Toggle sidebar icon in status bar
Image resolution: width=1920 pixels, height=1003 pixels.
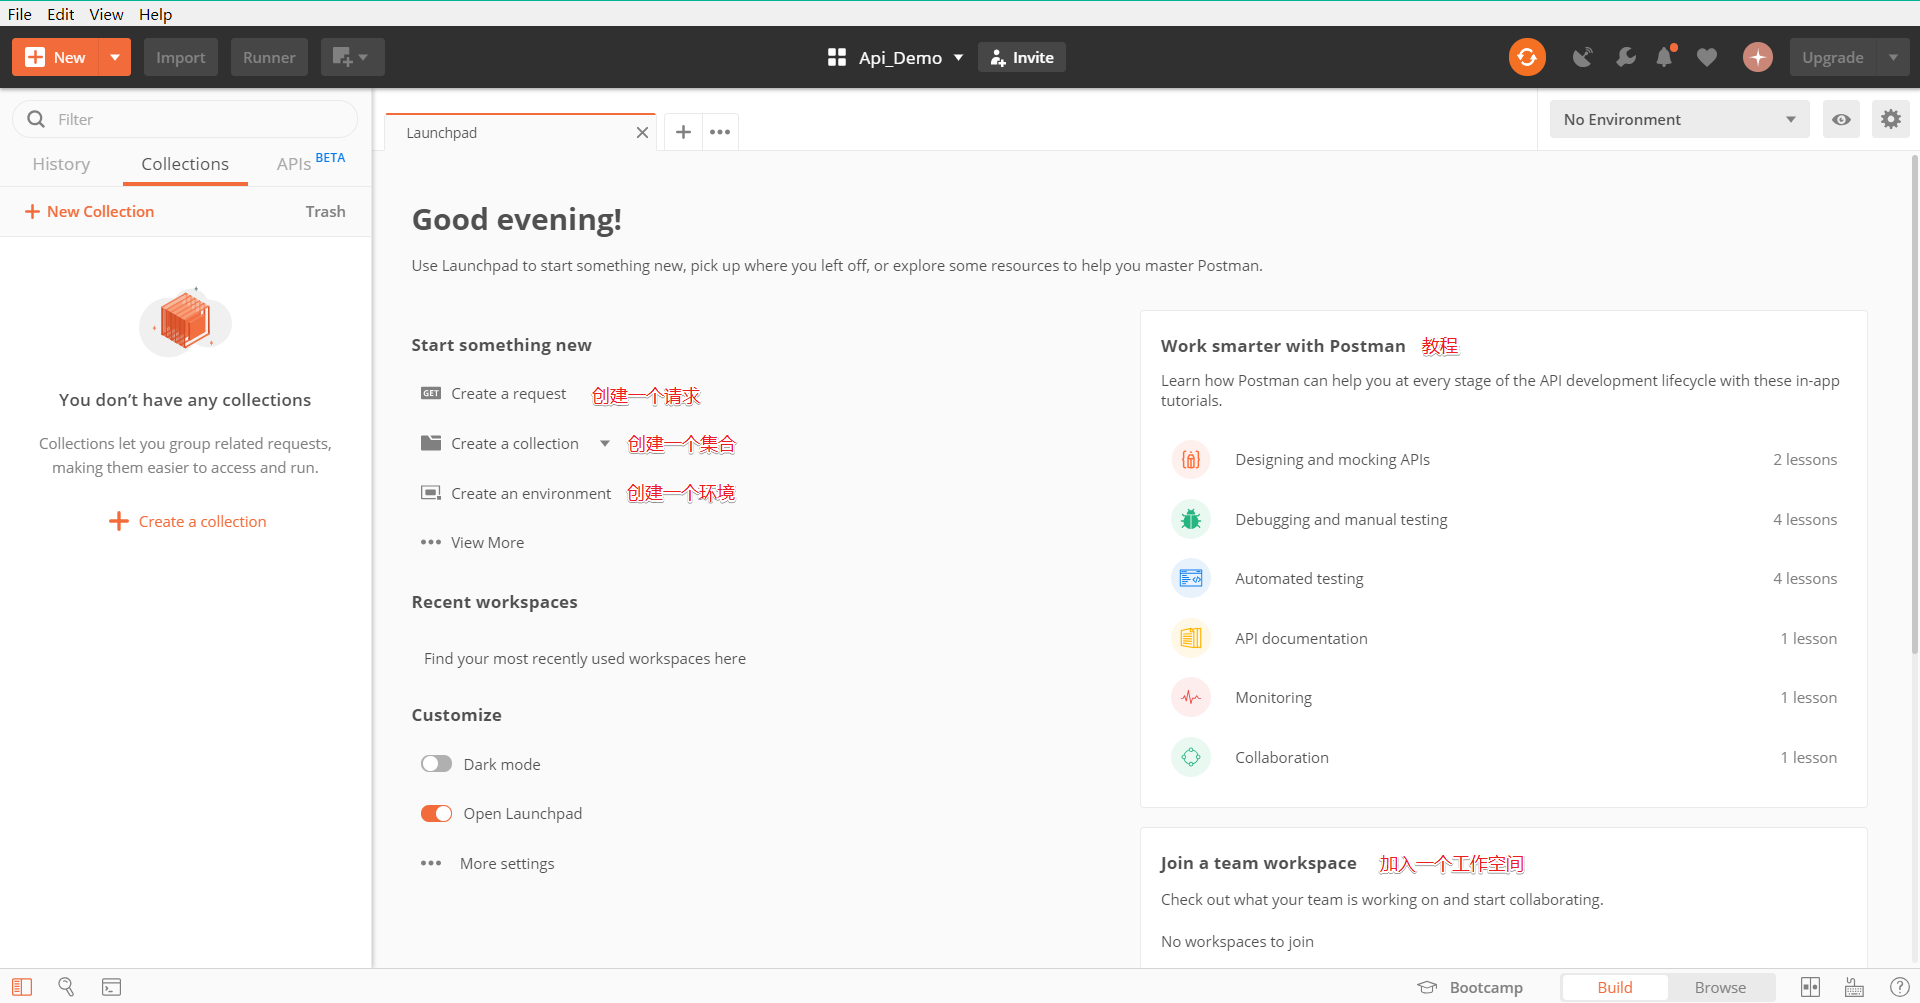tap(22, 987)
